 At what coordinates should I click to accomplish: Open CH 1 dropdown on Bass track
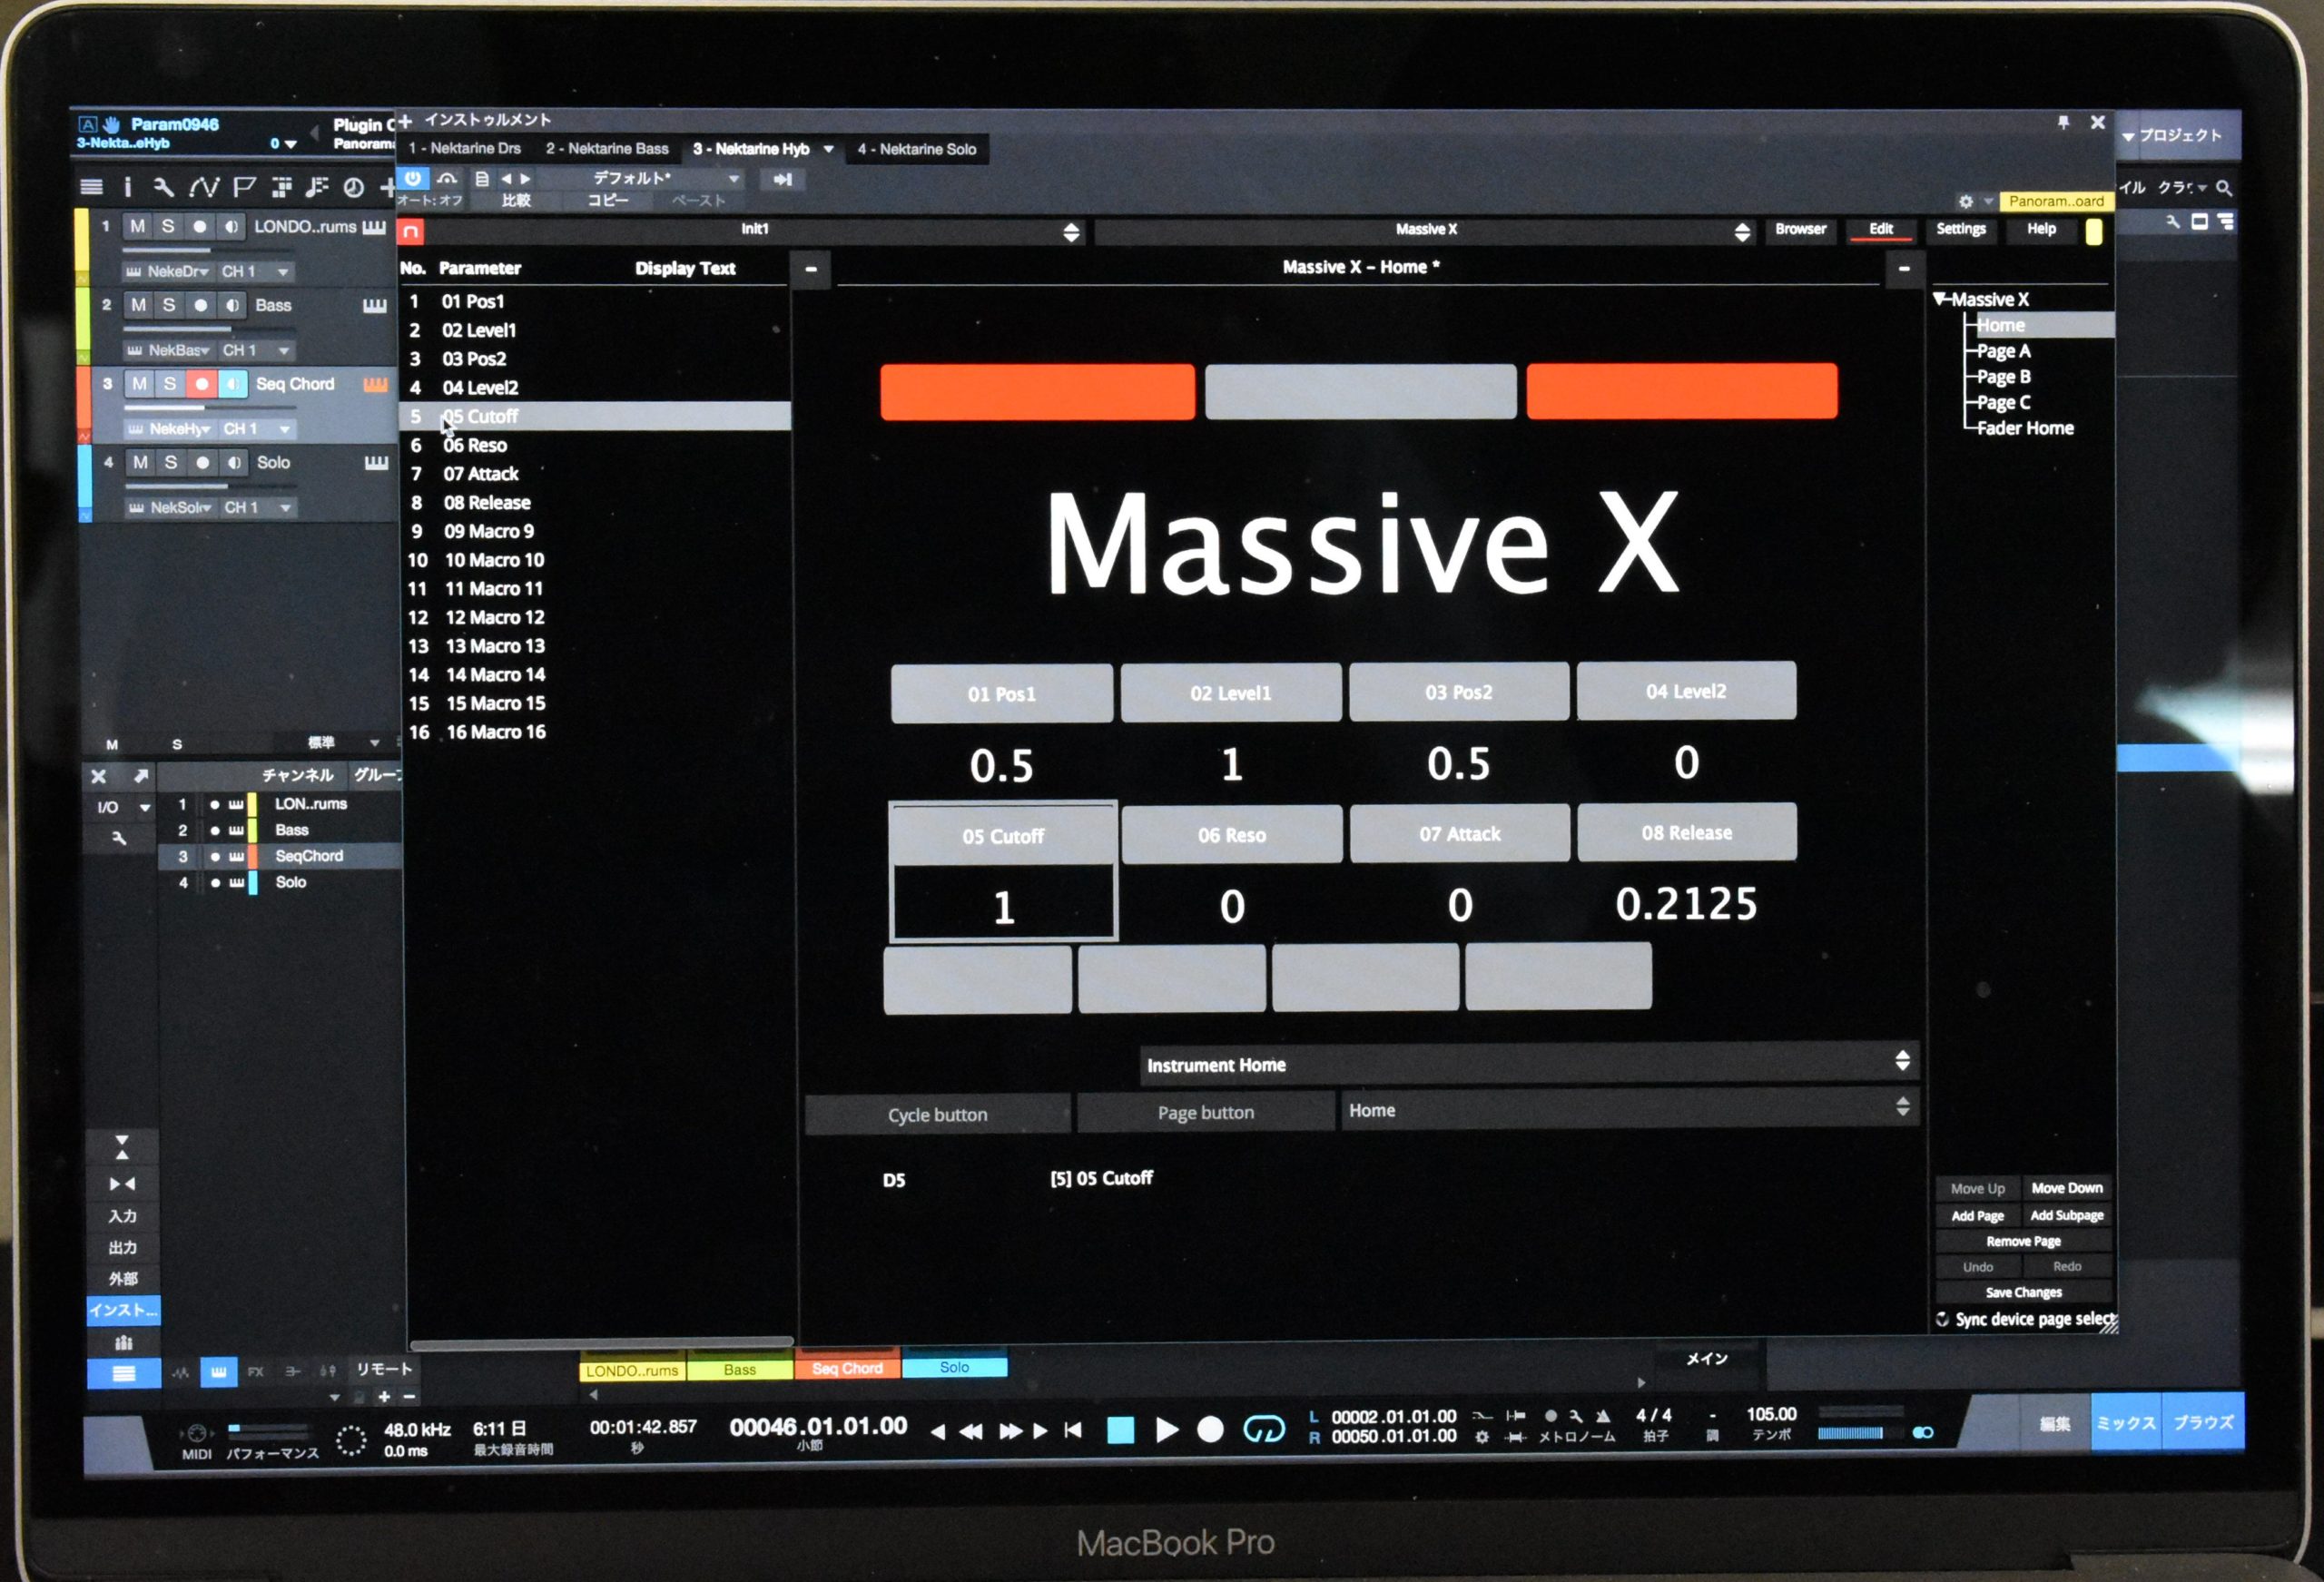point(256,350)
